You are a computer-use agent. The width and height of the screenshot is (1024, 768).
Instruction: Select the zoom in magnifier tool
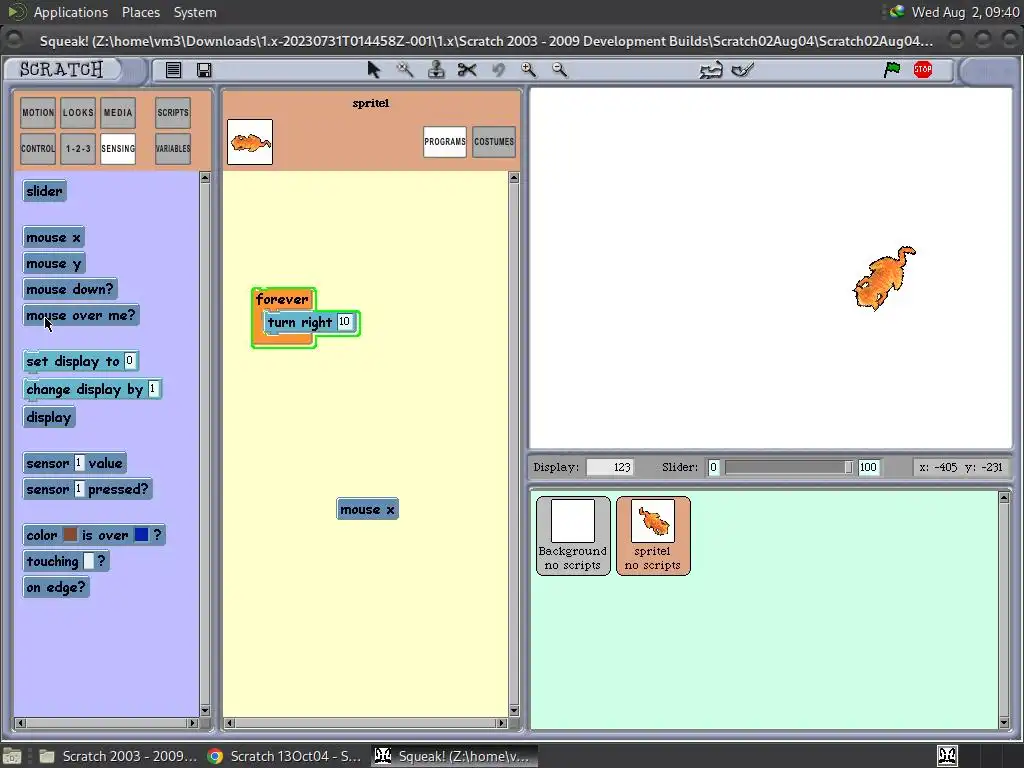tap(528, 70)
